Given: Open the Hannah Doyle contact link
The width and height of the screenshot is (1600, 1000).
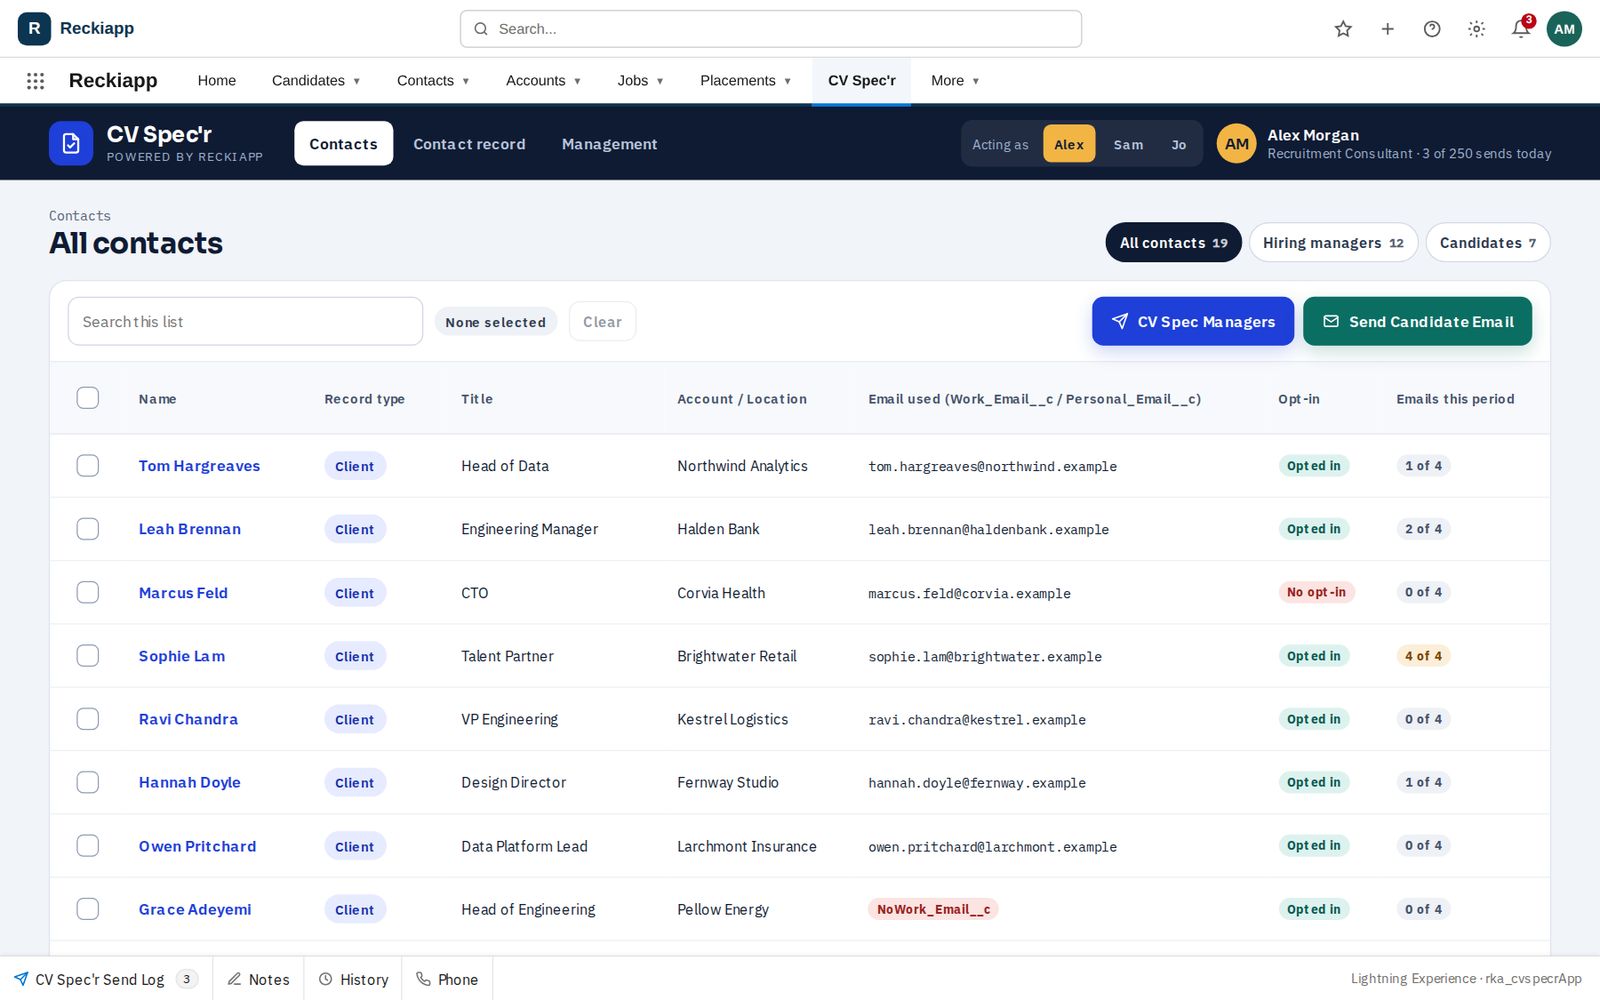Looking at the screenshot, I should click(x=190, y=782).
